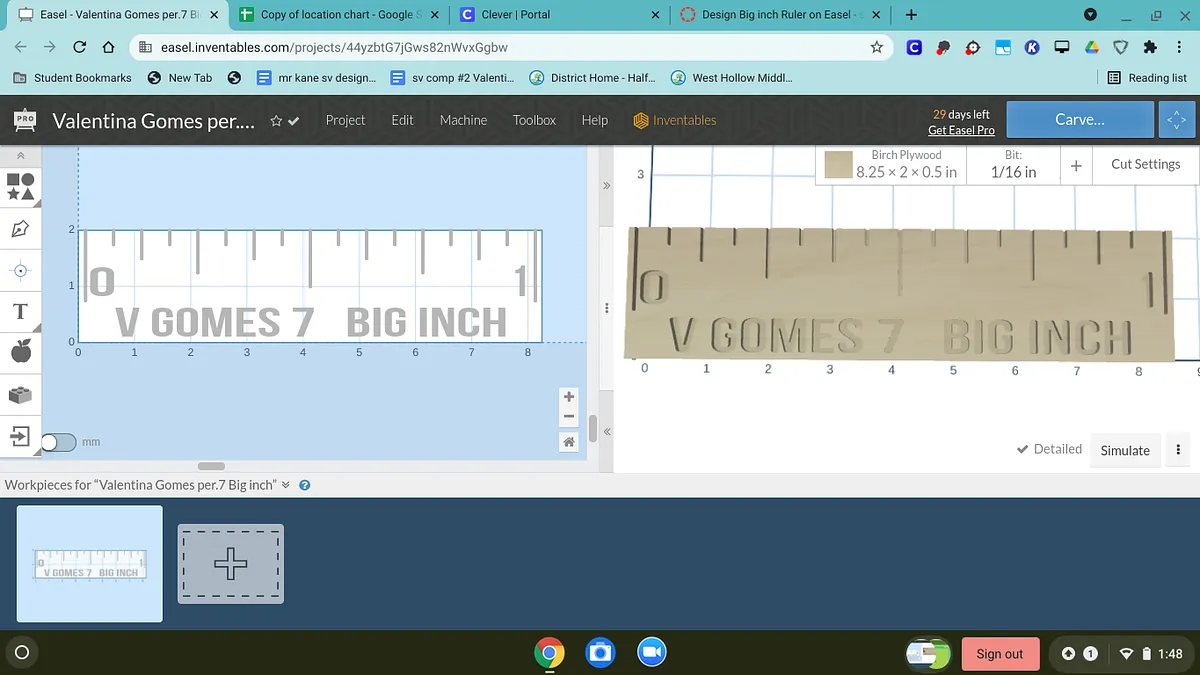Image resolution: width=1200 pixels, height=675 pixels.
Task: Click the Birch Plywood material swatch
Action: (838, 164)
